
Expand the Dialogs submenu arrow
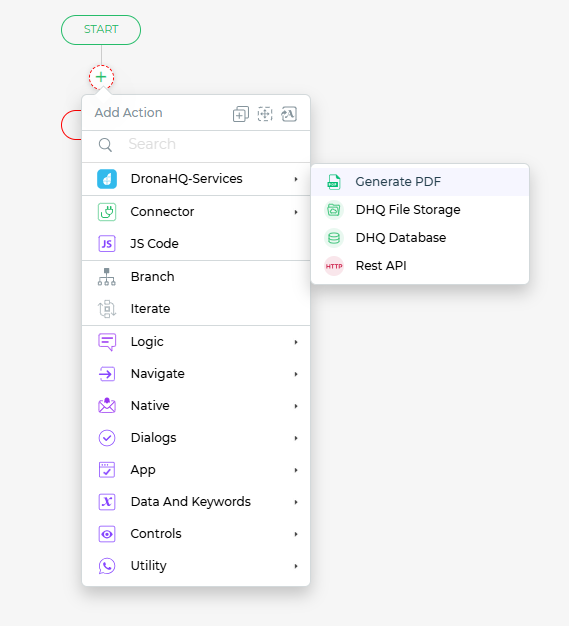point(296,438)
